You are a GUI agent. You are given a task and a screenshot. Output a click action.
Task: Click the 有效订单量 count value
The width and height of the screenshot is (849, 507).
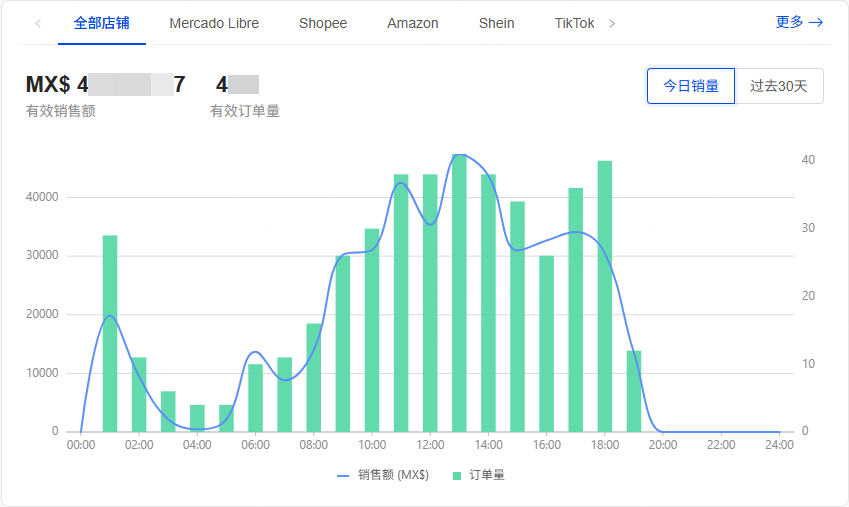click(237, 85)
